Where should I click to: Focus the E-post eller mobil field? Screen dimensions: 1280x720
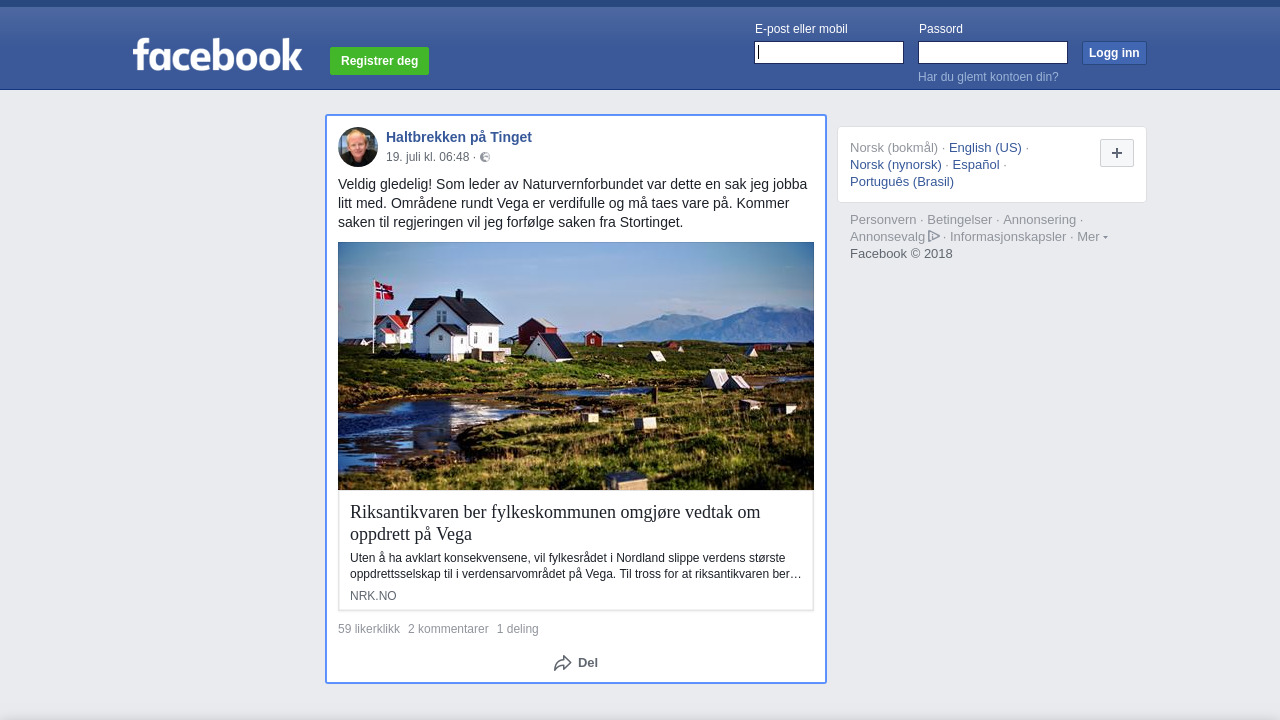[829, 52]
